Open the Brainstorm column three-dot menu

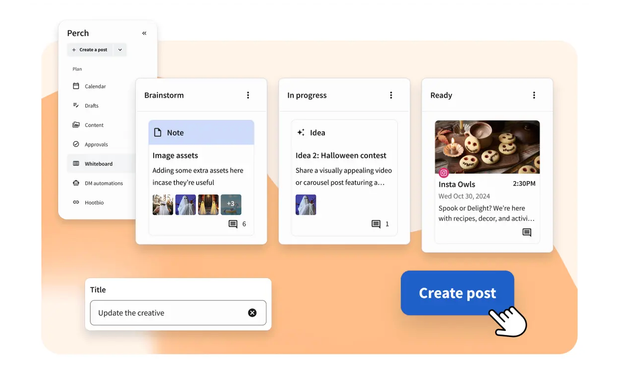point(248,95)
